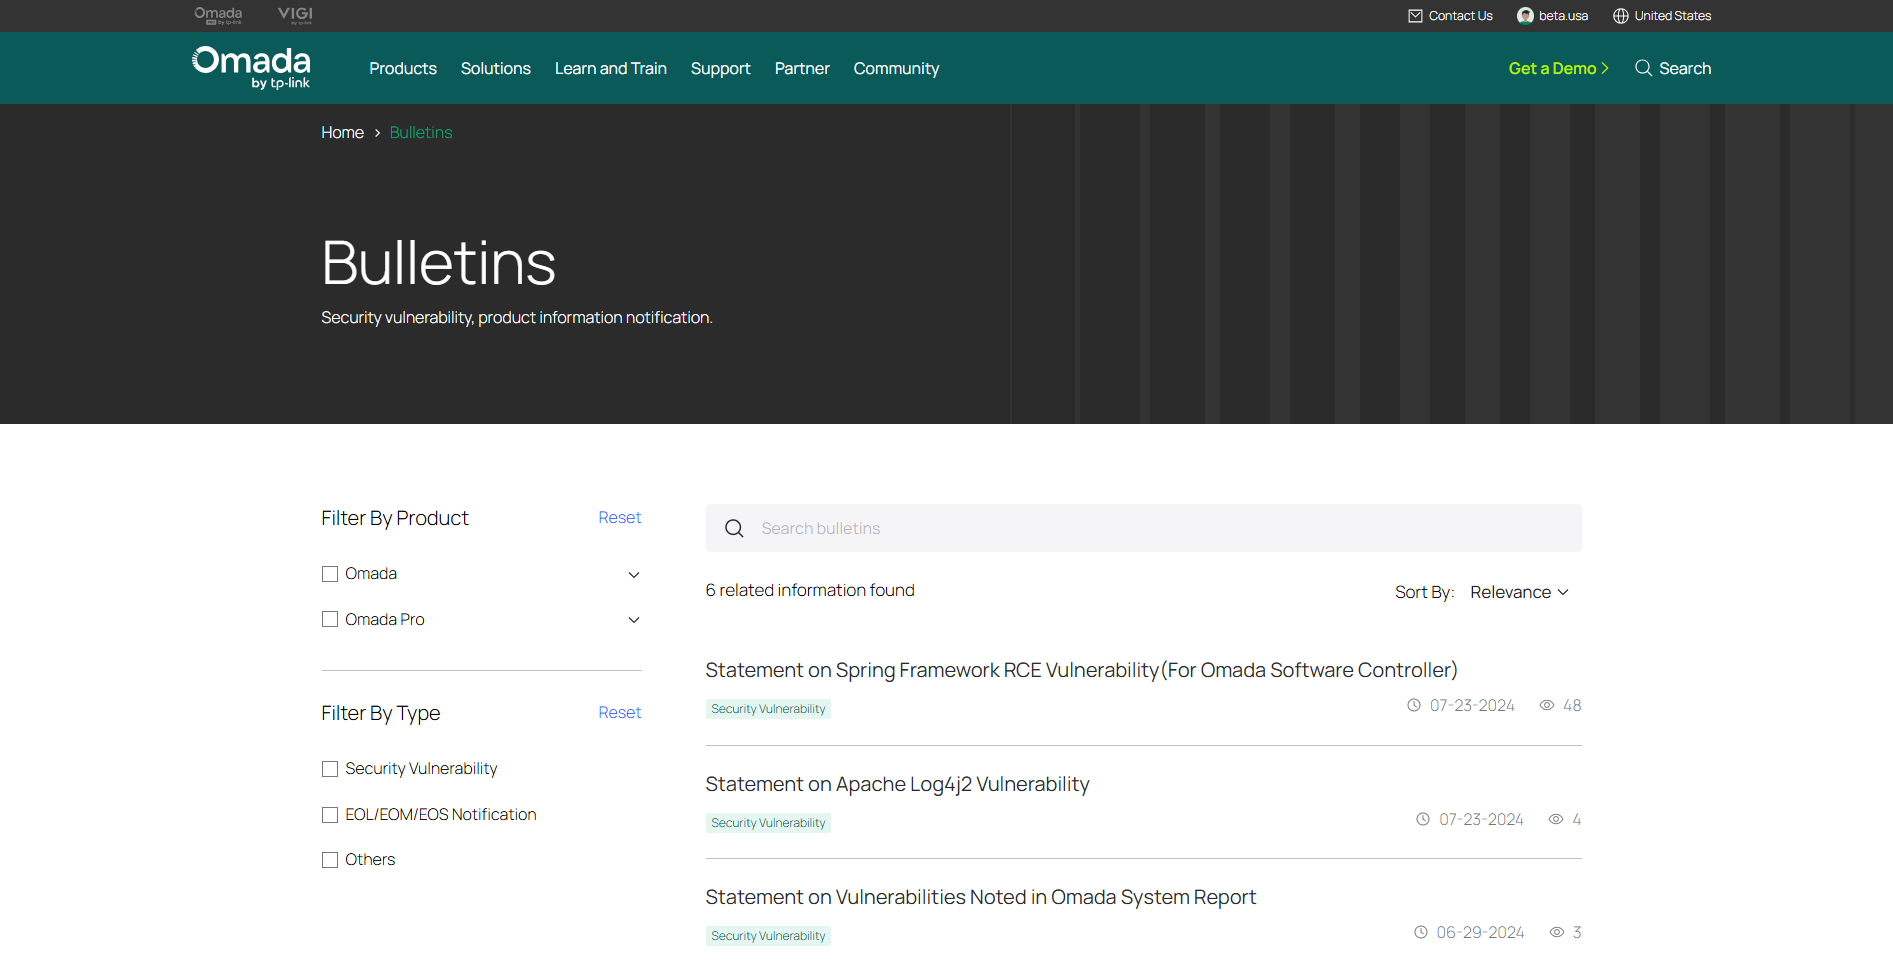This screenshot has width=1893, height=969.
Task: Click Security Vulnerability tag under Omada System Report bulletin
Action: click(768, 936)
